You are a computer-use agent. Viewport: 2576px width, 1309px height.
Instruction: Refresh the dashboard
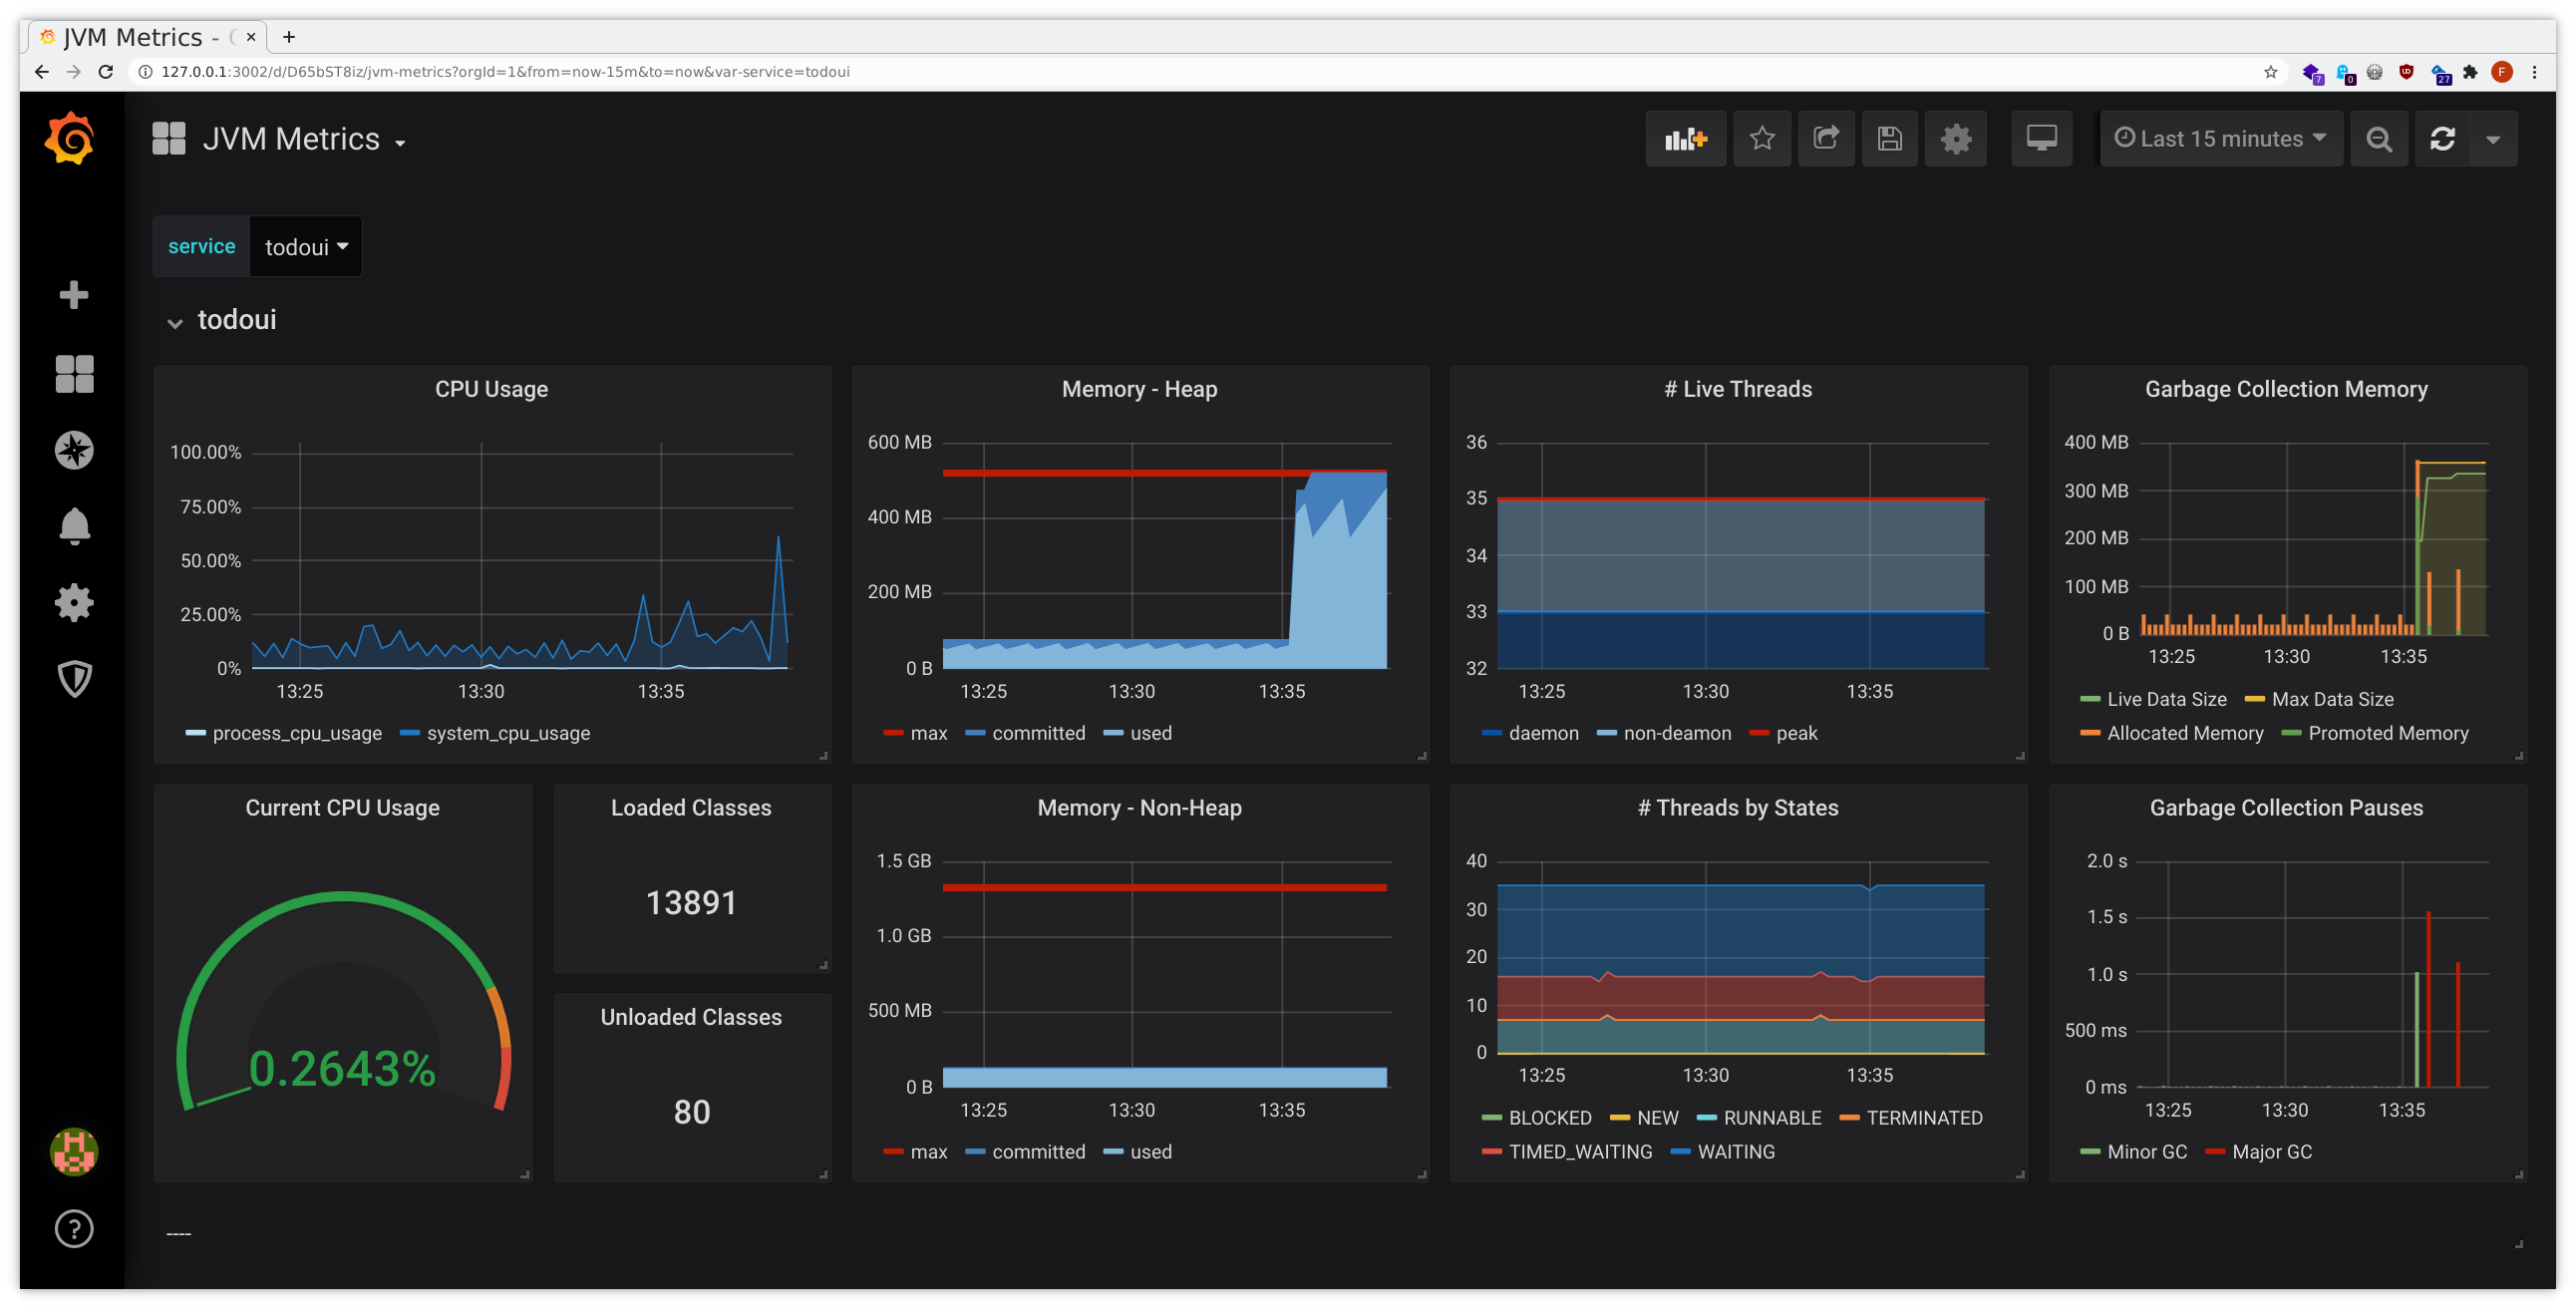(2443, 139)
